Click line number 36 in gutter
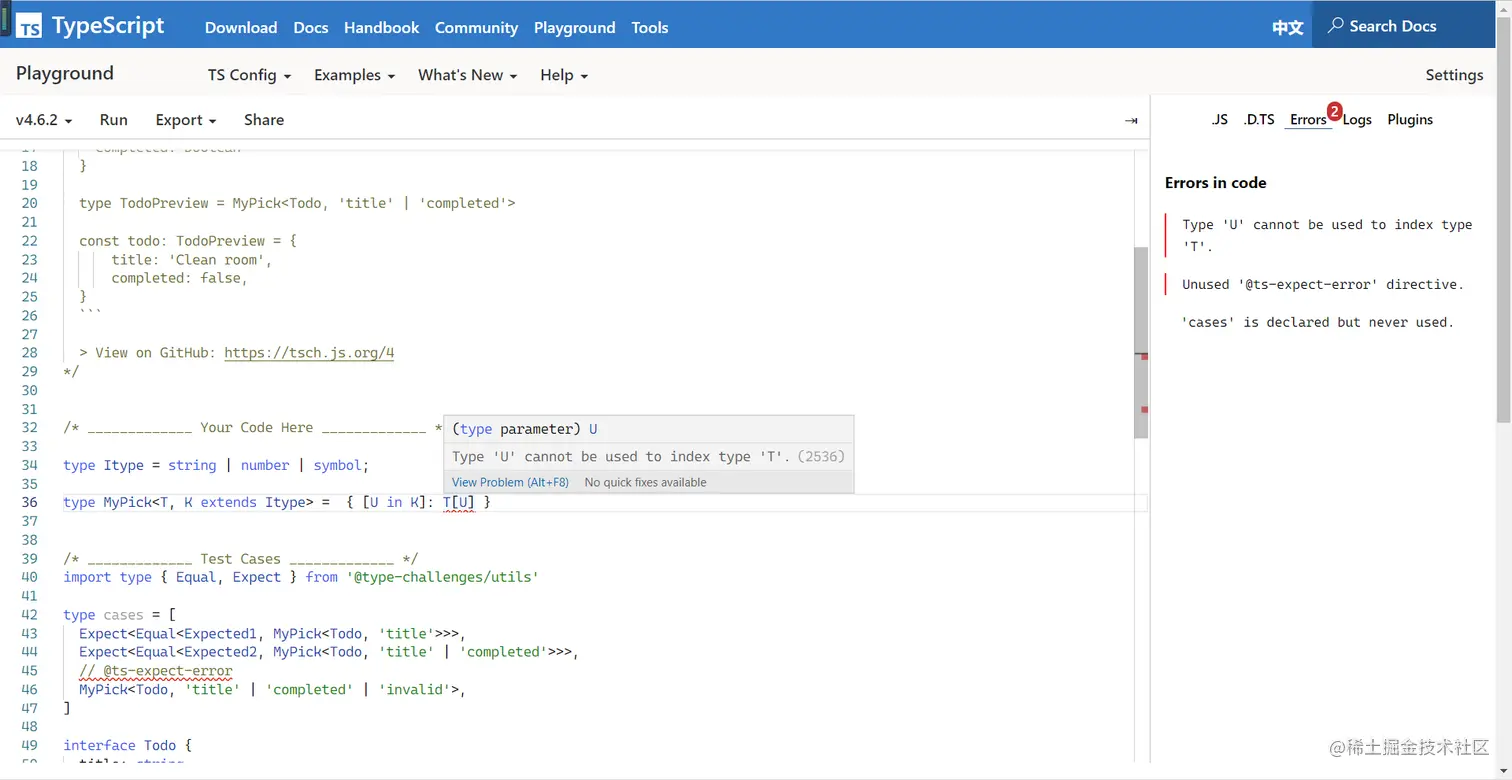1512x780 pixels. pos(29,503)
